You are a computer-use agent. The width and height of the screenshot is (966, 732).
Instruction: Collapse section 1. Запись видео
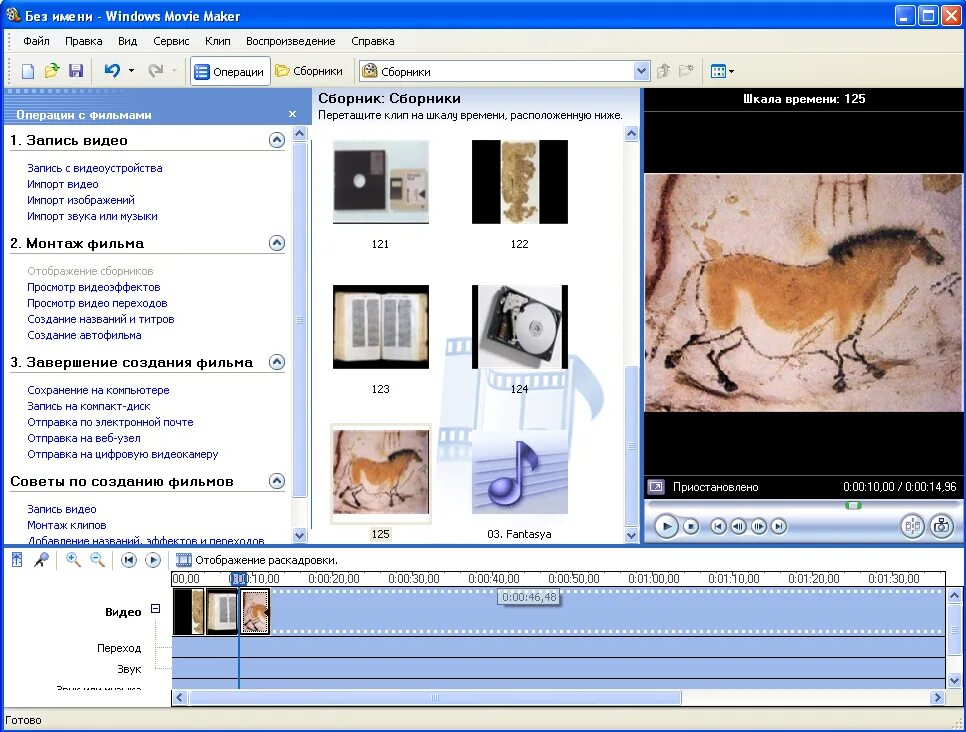point(277,140)
